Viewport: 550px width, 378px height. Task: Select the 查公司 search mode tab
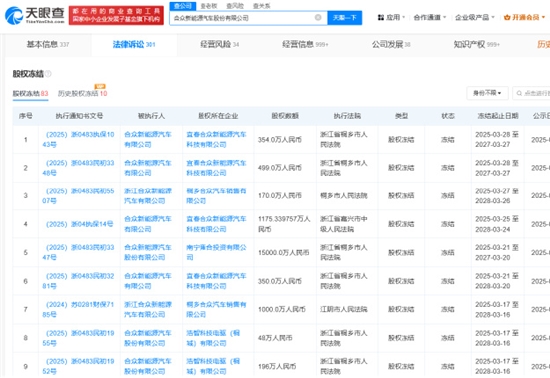[x=183, y=6]
